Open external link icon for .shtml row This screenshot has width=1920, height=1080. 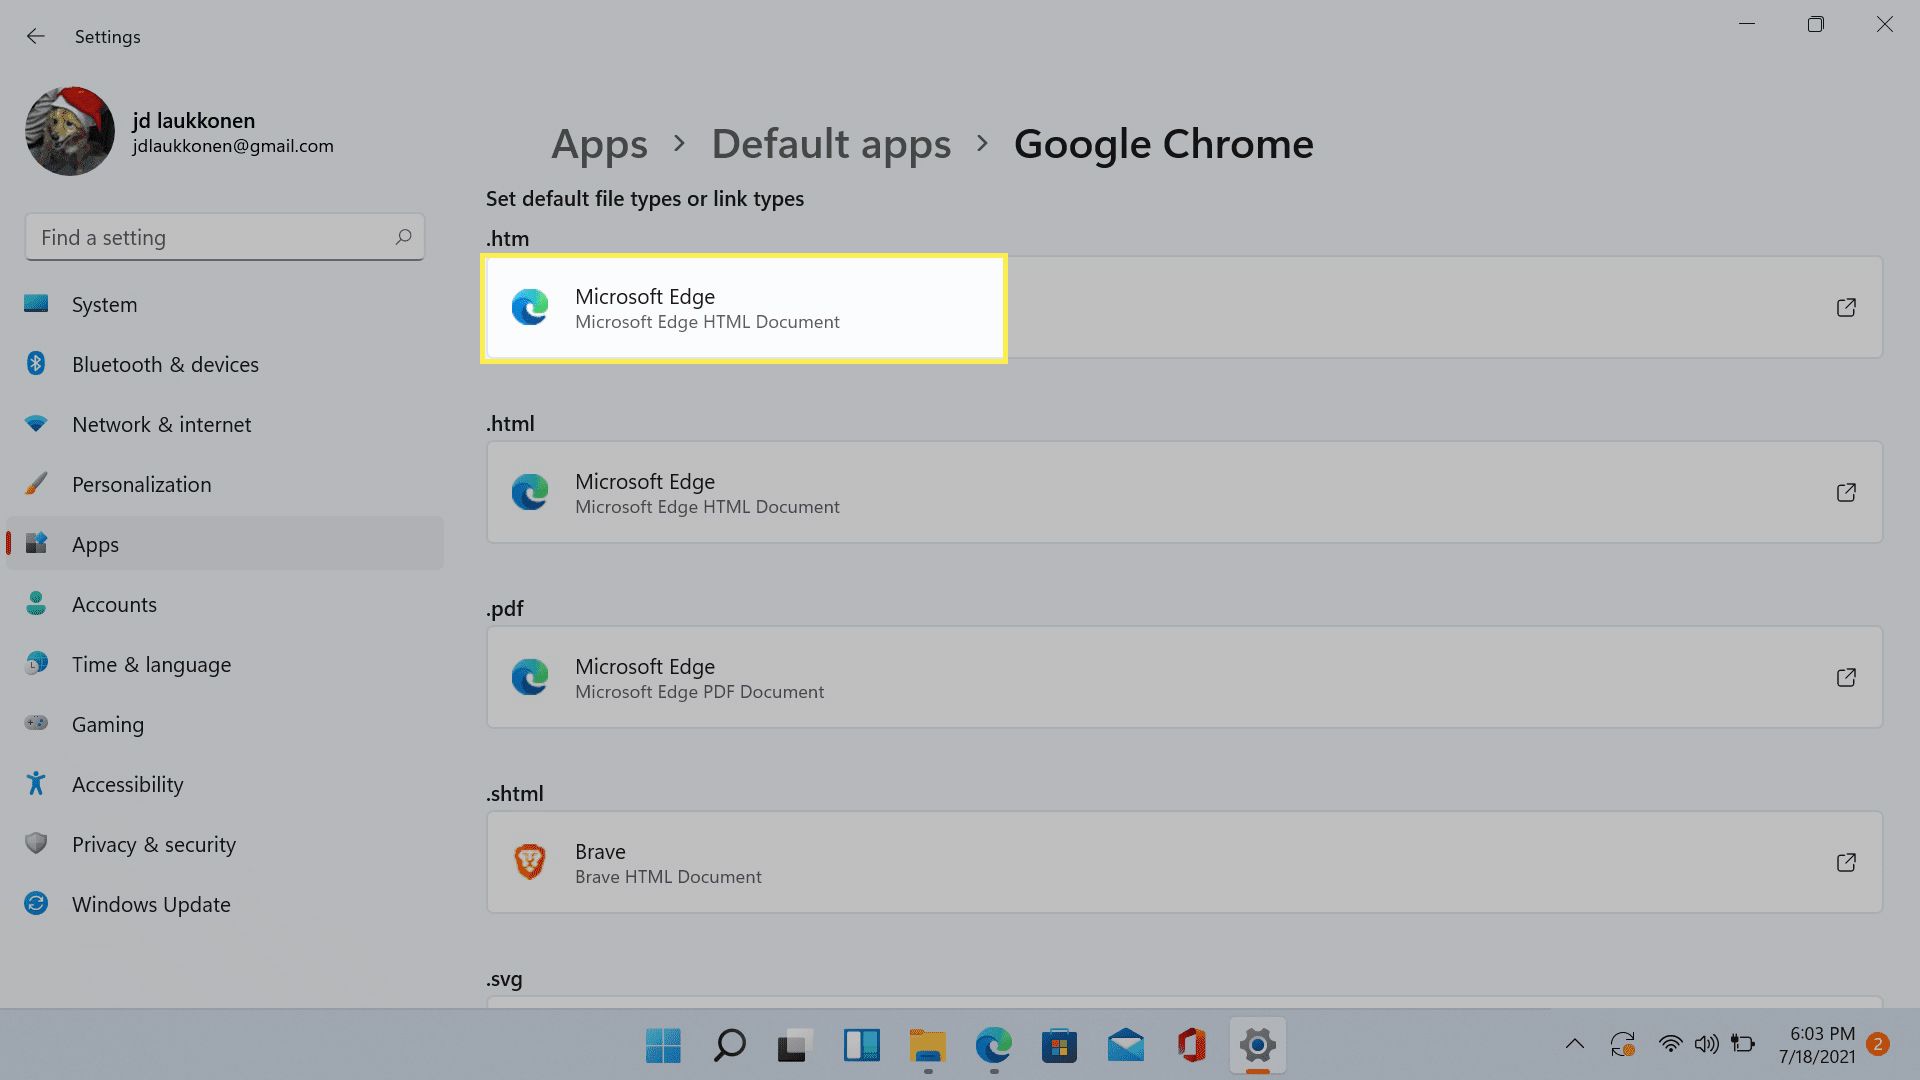(1846, 863)
